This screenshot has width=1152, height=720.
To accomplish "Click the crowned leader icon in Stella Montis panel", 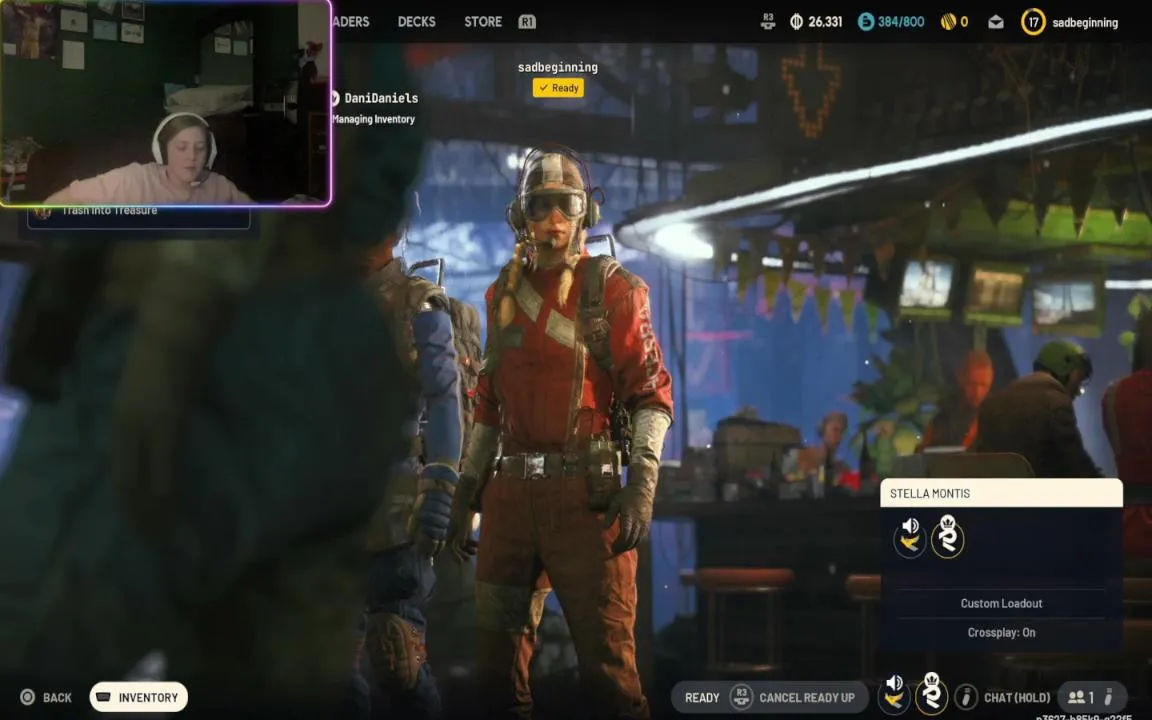I will tap(948, 537).
